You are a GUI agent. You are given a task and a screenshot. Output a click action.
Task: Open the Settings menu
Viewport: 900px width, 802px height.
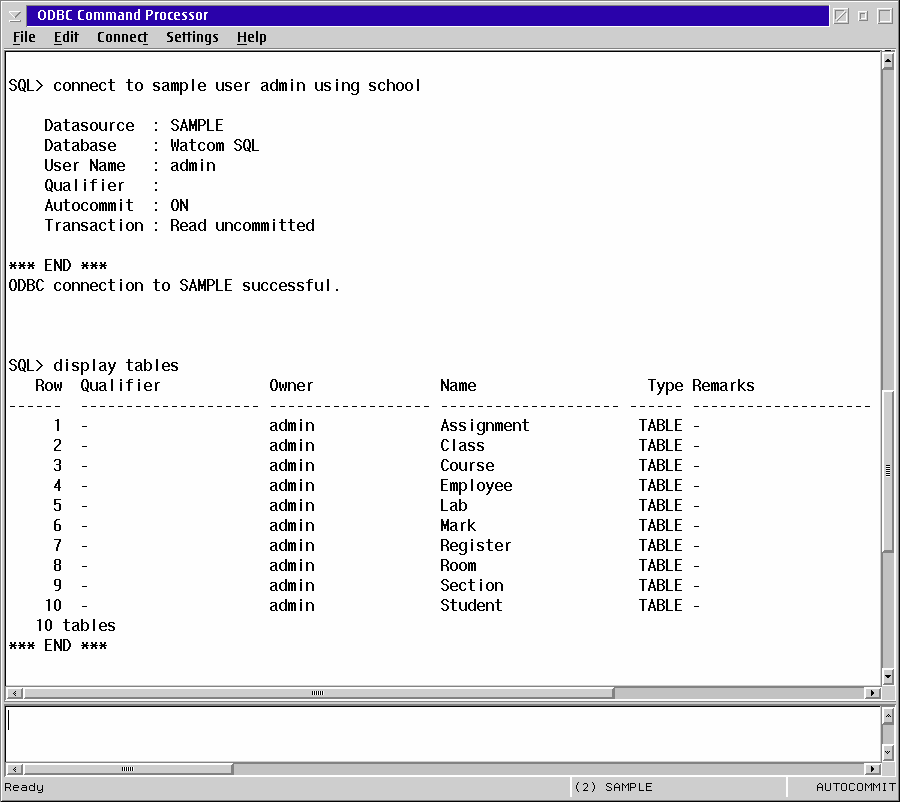[x=192, y=37]
